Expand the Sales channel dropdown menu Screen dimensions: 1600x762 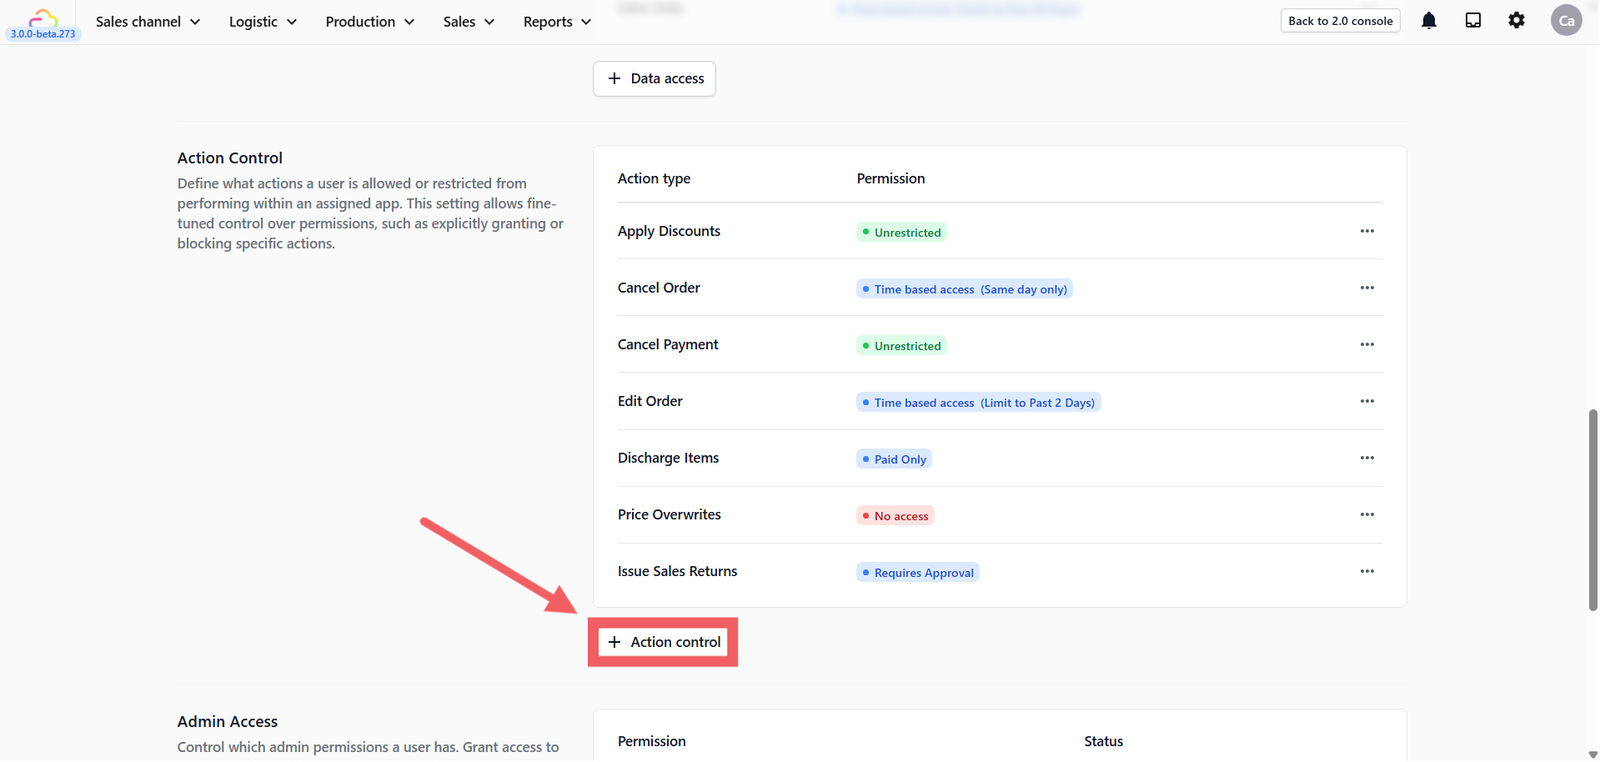(148, 22)
